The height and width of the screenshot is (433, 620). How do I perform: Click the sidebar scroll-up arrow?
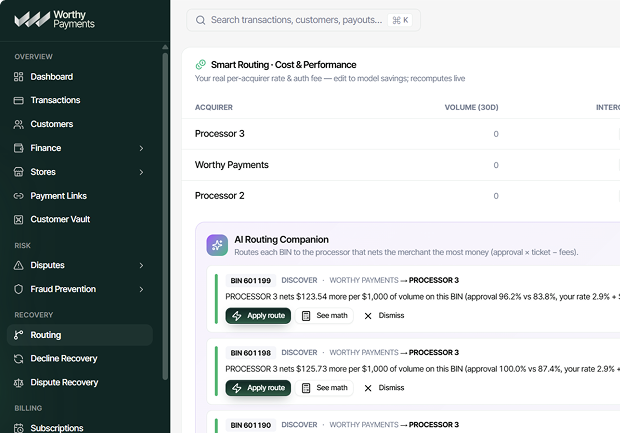pyautogui.click(x=165, y=47)
